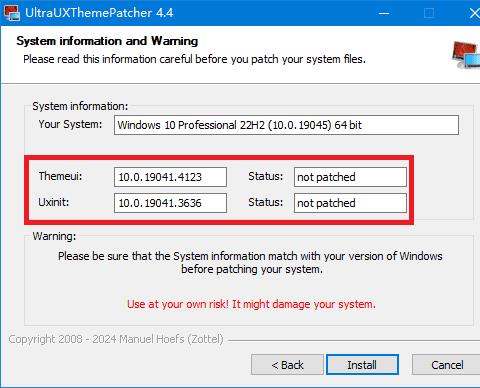The width and height of the screenshot is (480, 388).
Task: Click the Install button
Action: point(362,364)
